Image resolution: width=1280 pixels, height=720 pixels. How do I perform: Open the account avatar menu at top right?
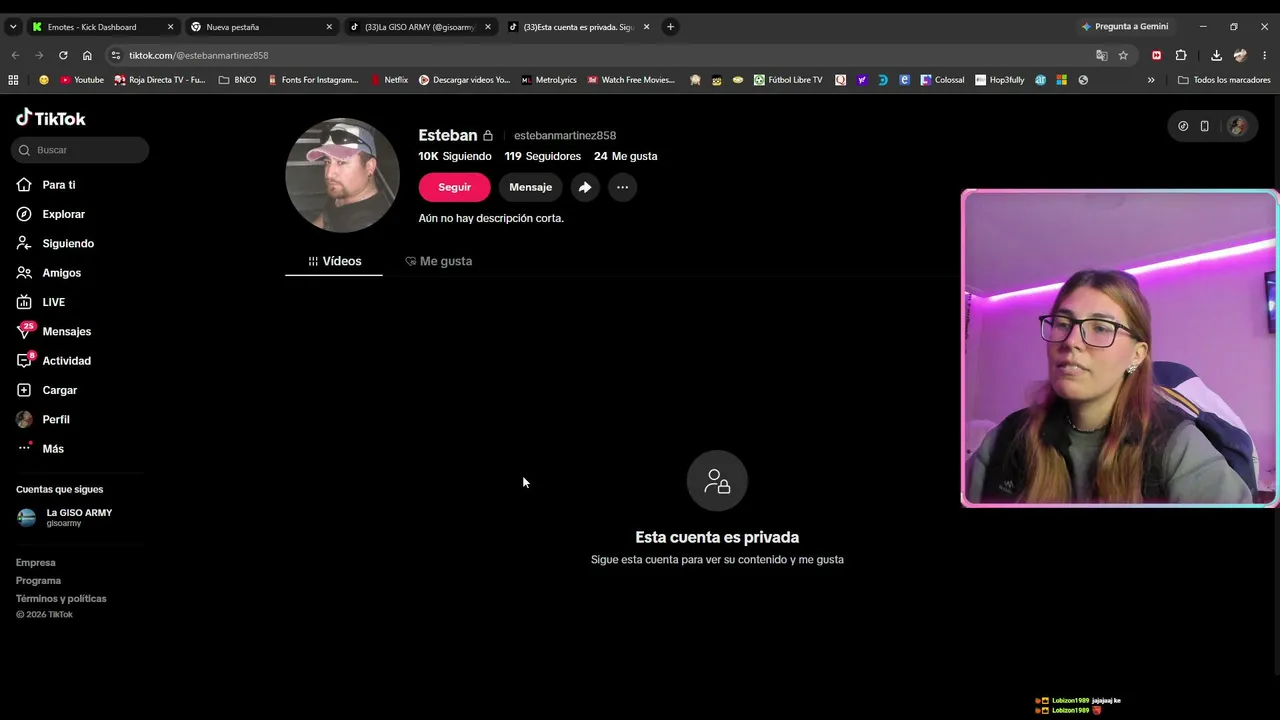pos(1238,126)
